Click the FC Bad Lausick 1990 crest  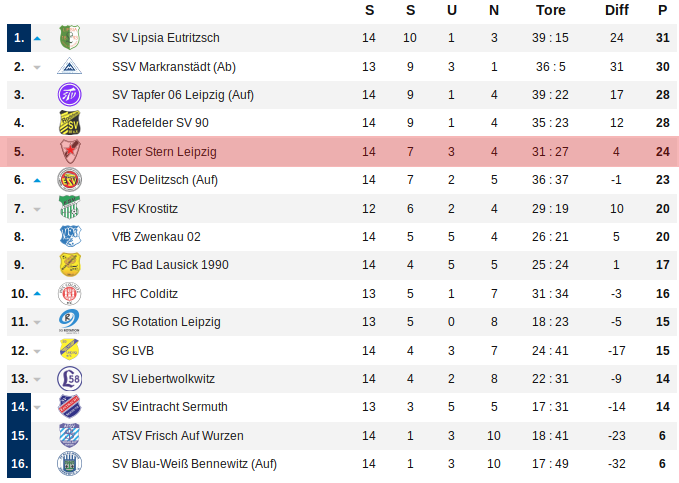[x=69, y=265]
